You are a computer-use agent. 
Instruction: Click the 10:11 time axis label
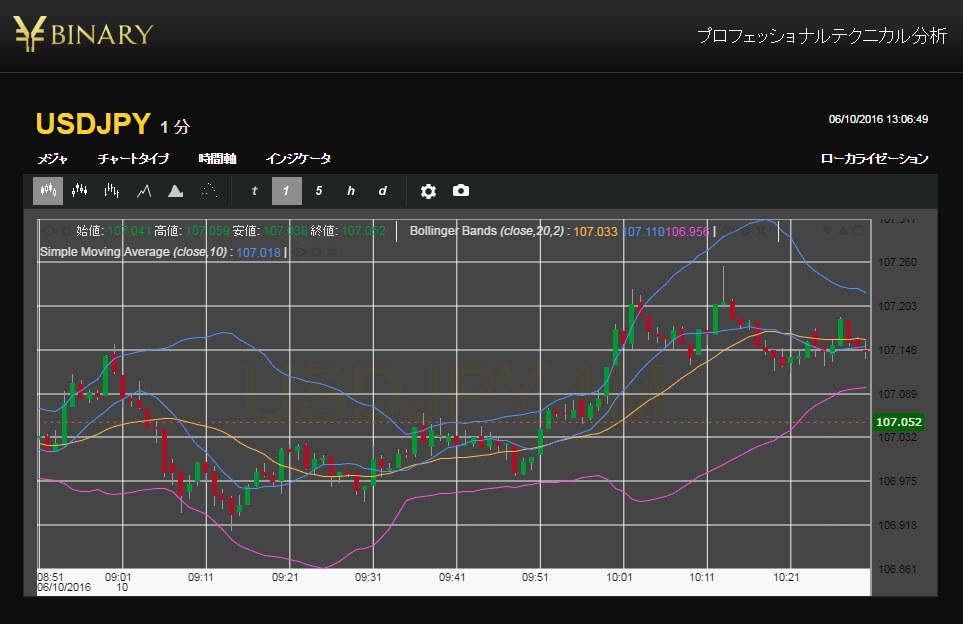point(702,577)
